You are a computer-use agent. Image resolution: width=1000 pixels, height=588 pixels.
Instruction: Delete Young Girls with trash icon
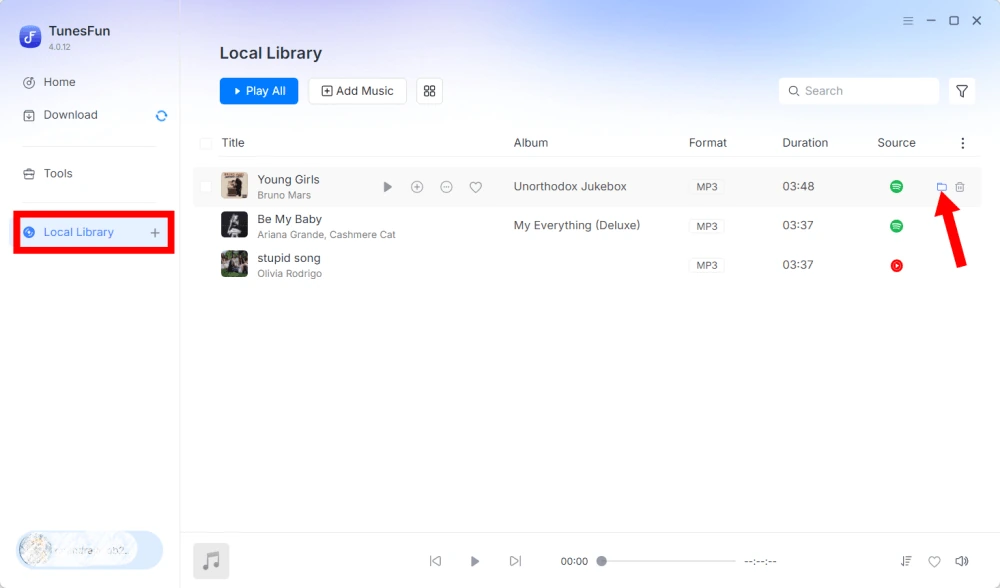click(x=960, y=187)
